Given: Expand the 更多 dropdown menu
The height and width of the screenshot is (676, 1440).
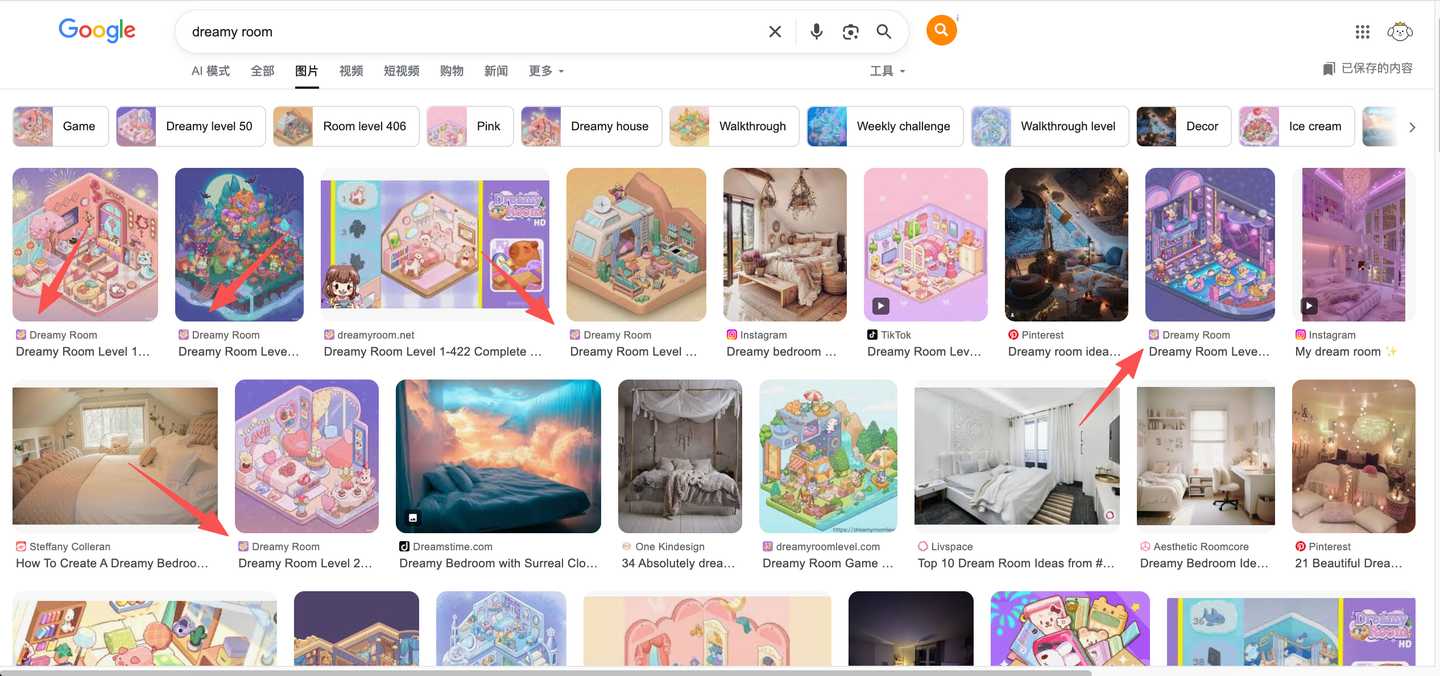Looking at the screenshot, I should click(546, 71).
